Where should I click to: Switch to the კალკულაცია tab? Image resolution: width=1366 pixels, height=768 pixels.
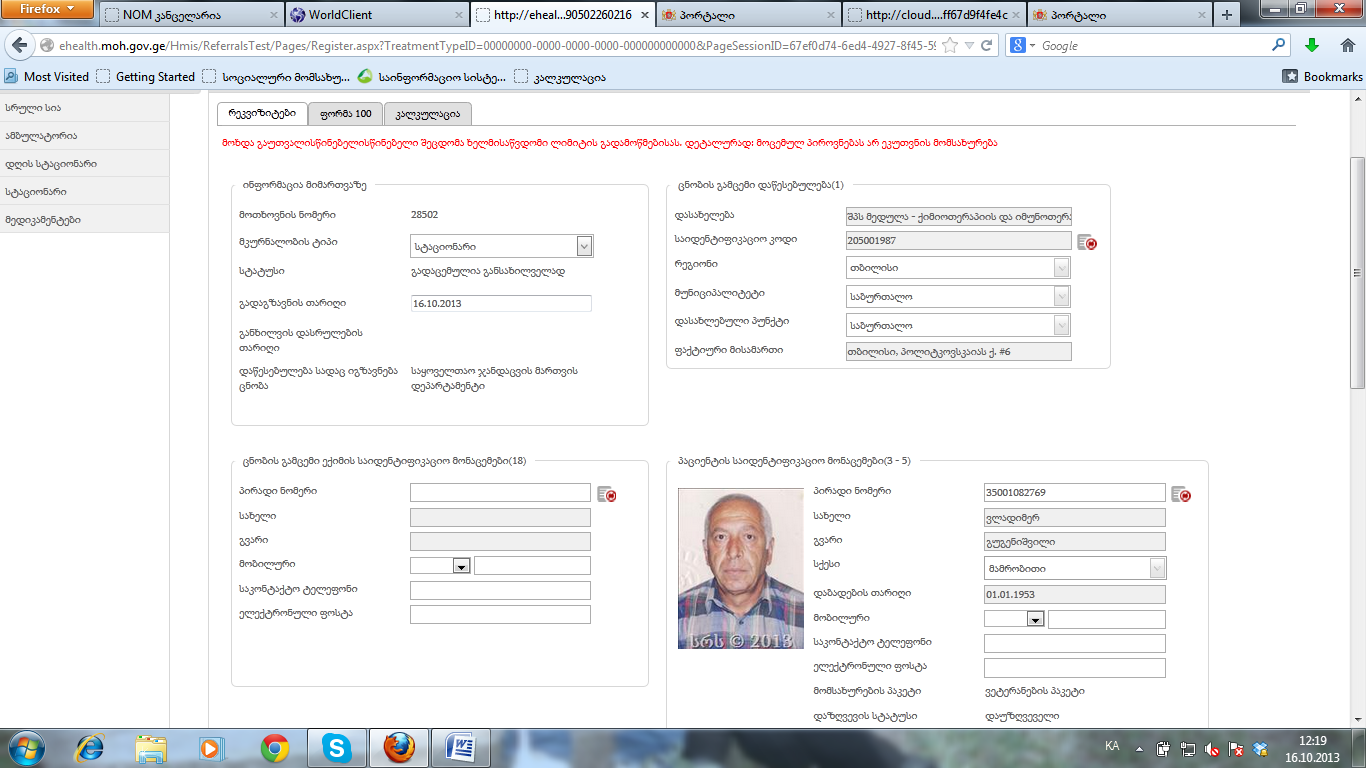coord(427,114)
